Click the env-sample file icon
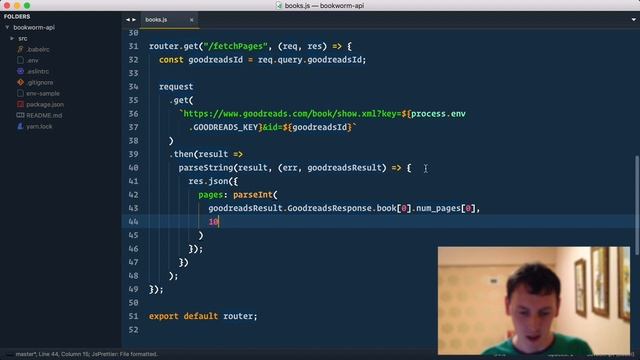 coord(20,93)
